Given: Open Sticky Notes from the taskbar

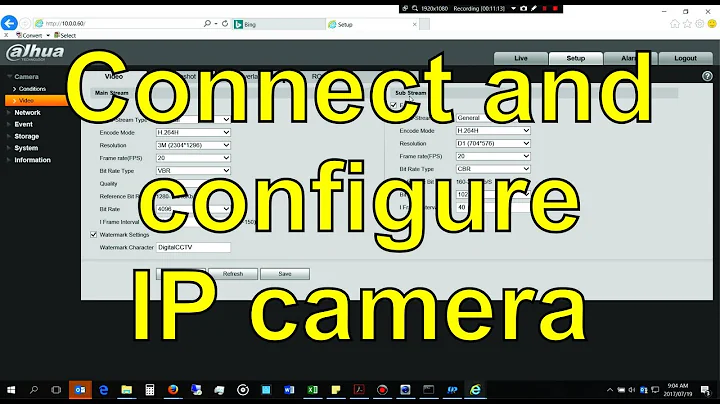Looking at the screenshot, I should (x=336, y=390).
